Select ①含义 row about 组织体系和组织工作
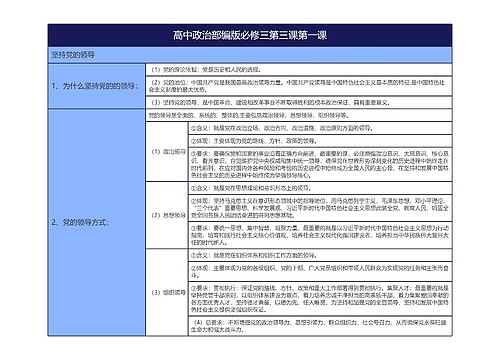This screenshot has width=500, height=360. pos(320,255)
